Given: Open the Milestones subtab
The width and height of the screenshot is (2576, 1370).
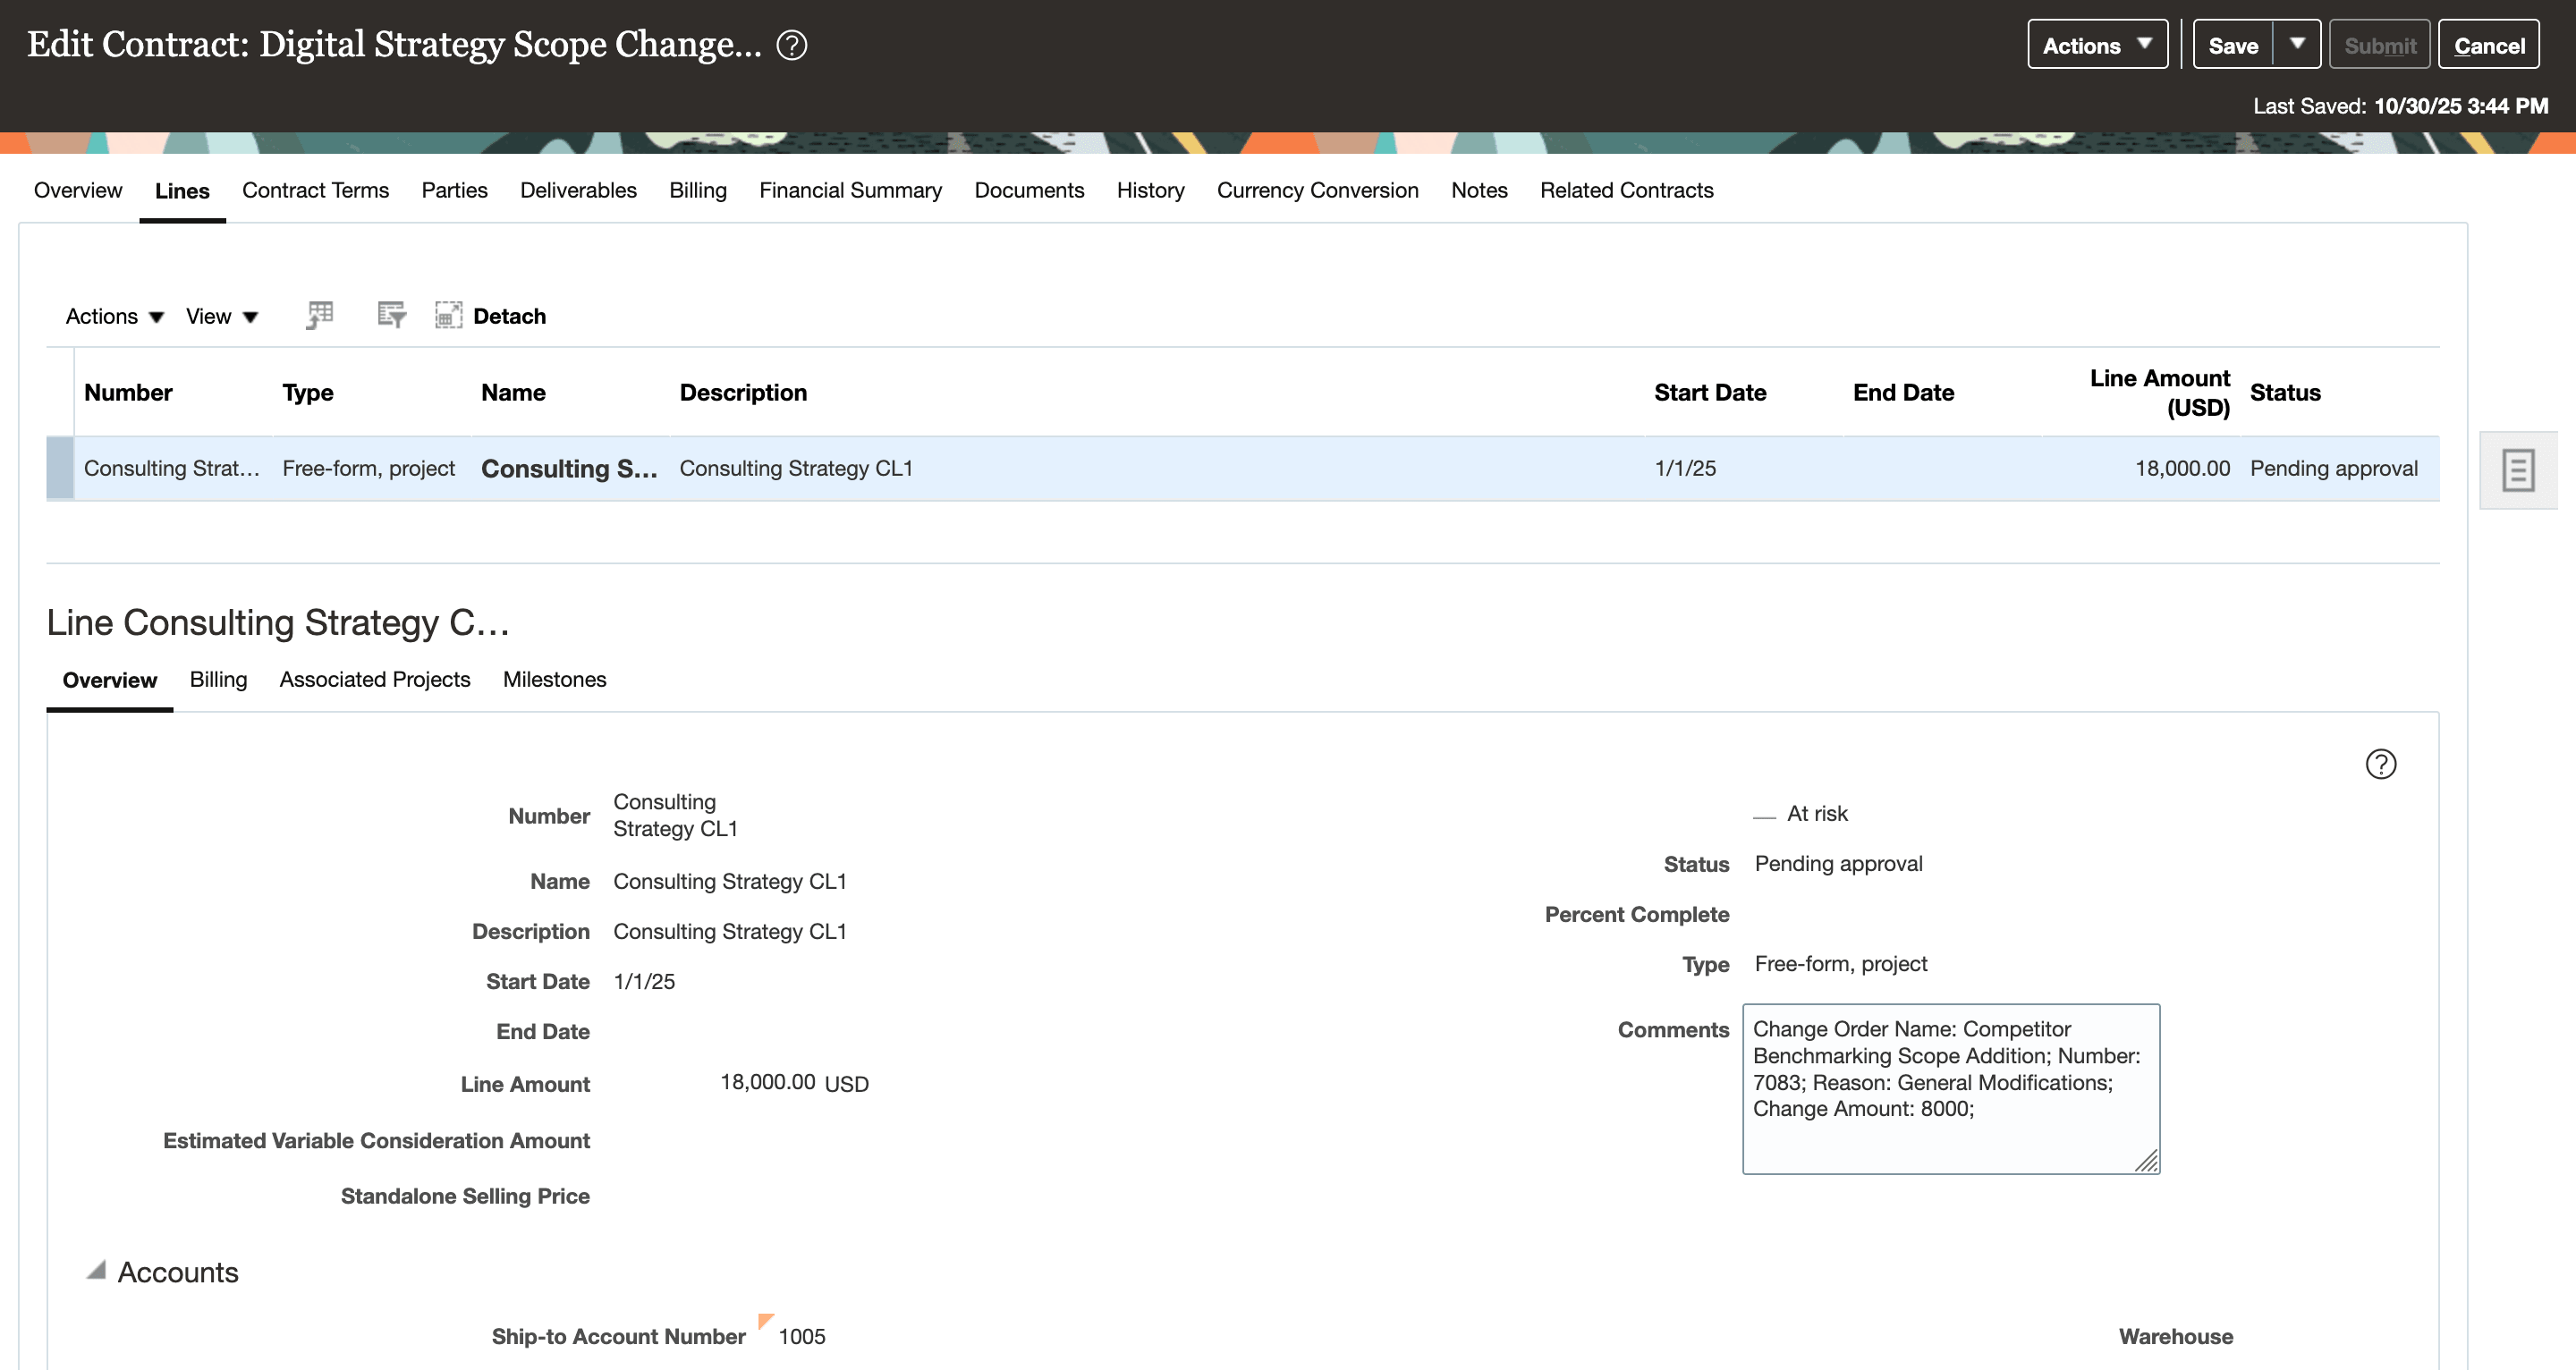Looking at the screenshot, I should [x=554, y=679].
